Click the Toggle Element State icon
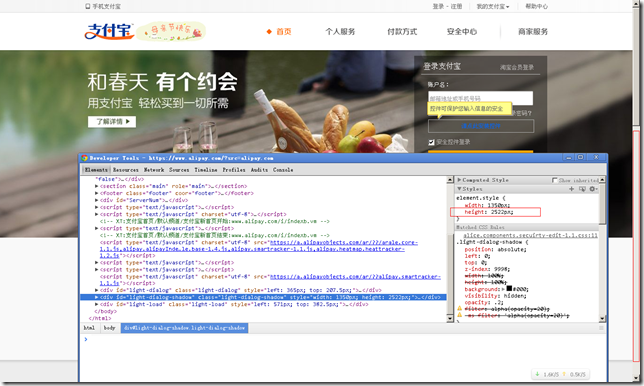 pyautogui.click(x=582, y=189)
